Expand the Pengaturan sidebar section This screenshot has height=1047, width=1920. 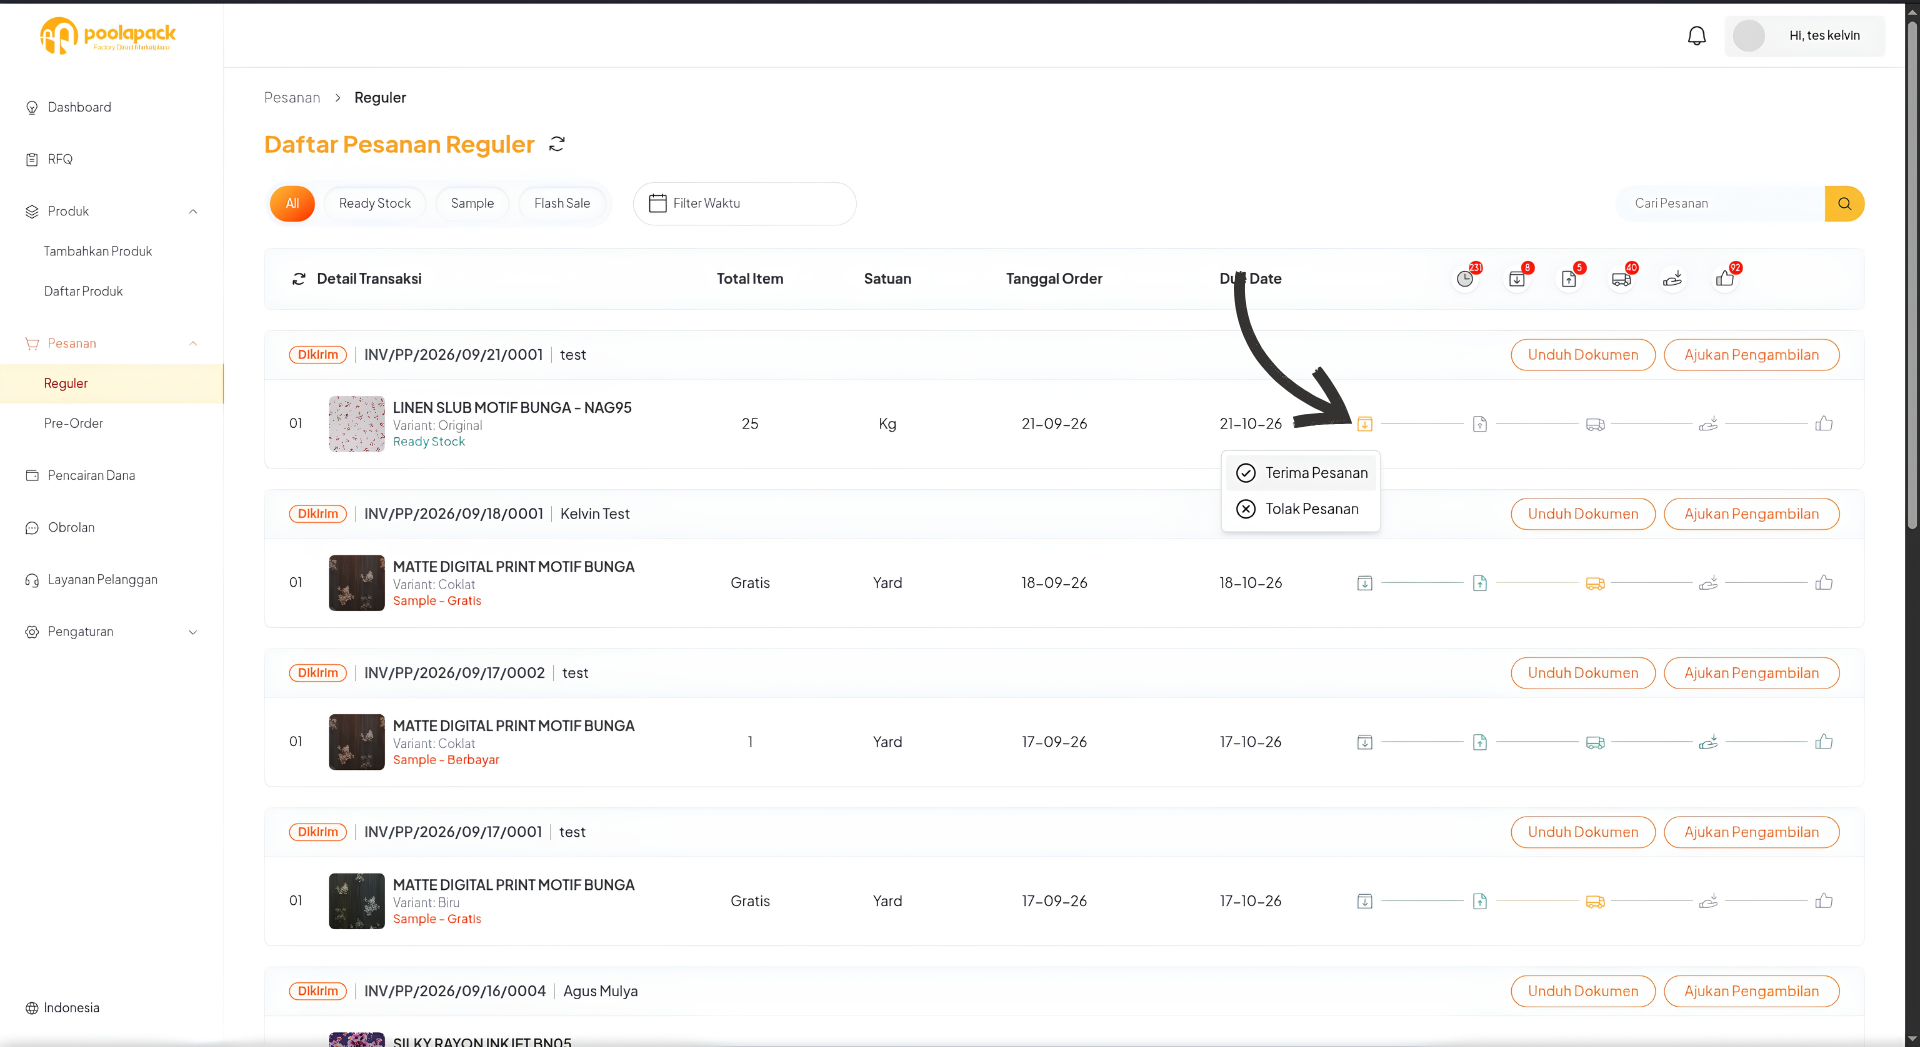coord(193,632)
